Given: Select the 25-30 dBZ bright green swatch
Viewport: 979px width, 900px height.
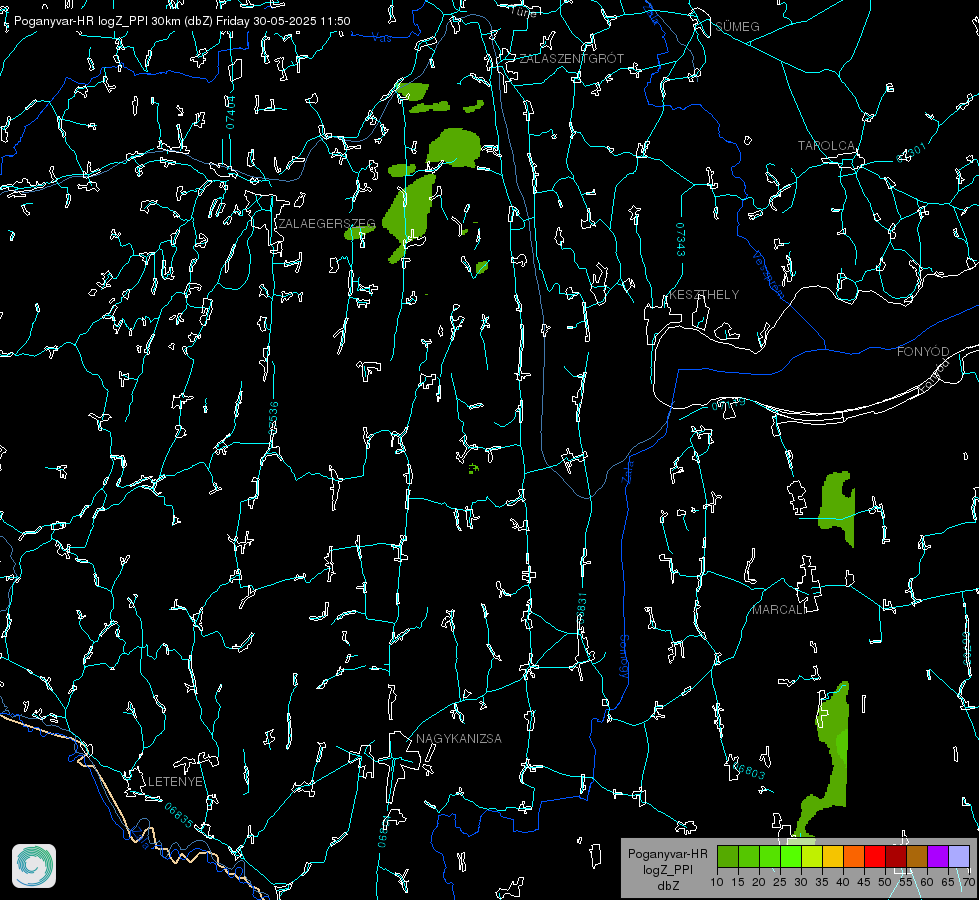Looking at the screenshot, I should (x=791, y=856).
